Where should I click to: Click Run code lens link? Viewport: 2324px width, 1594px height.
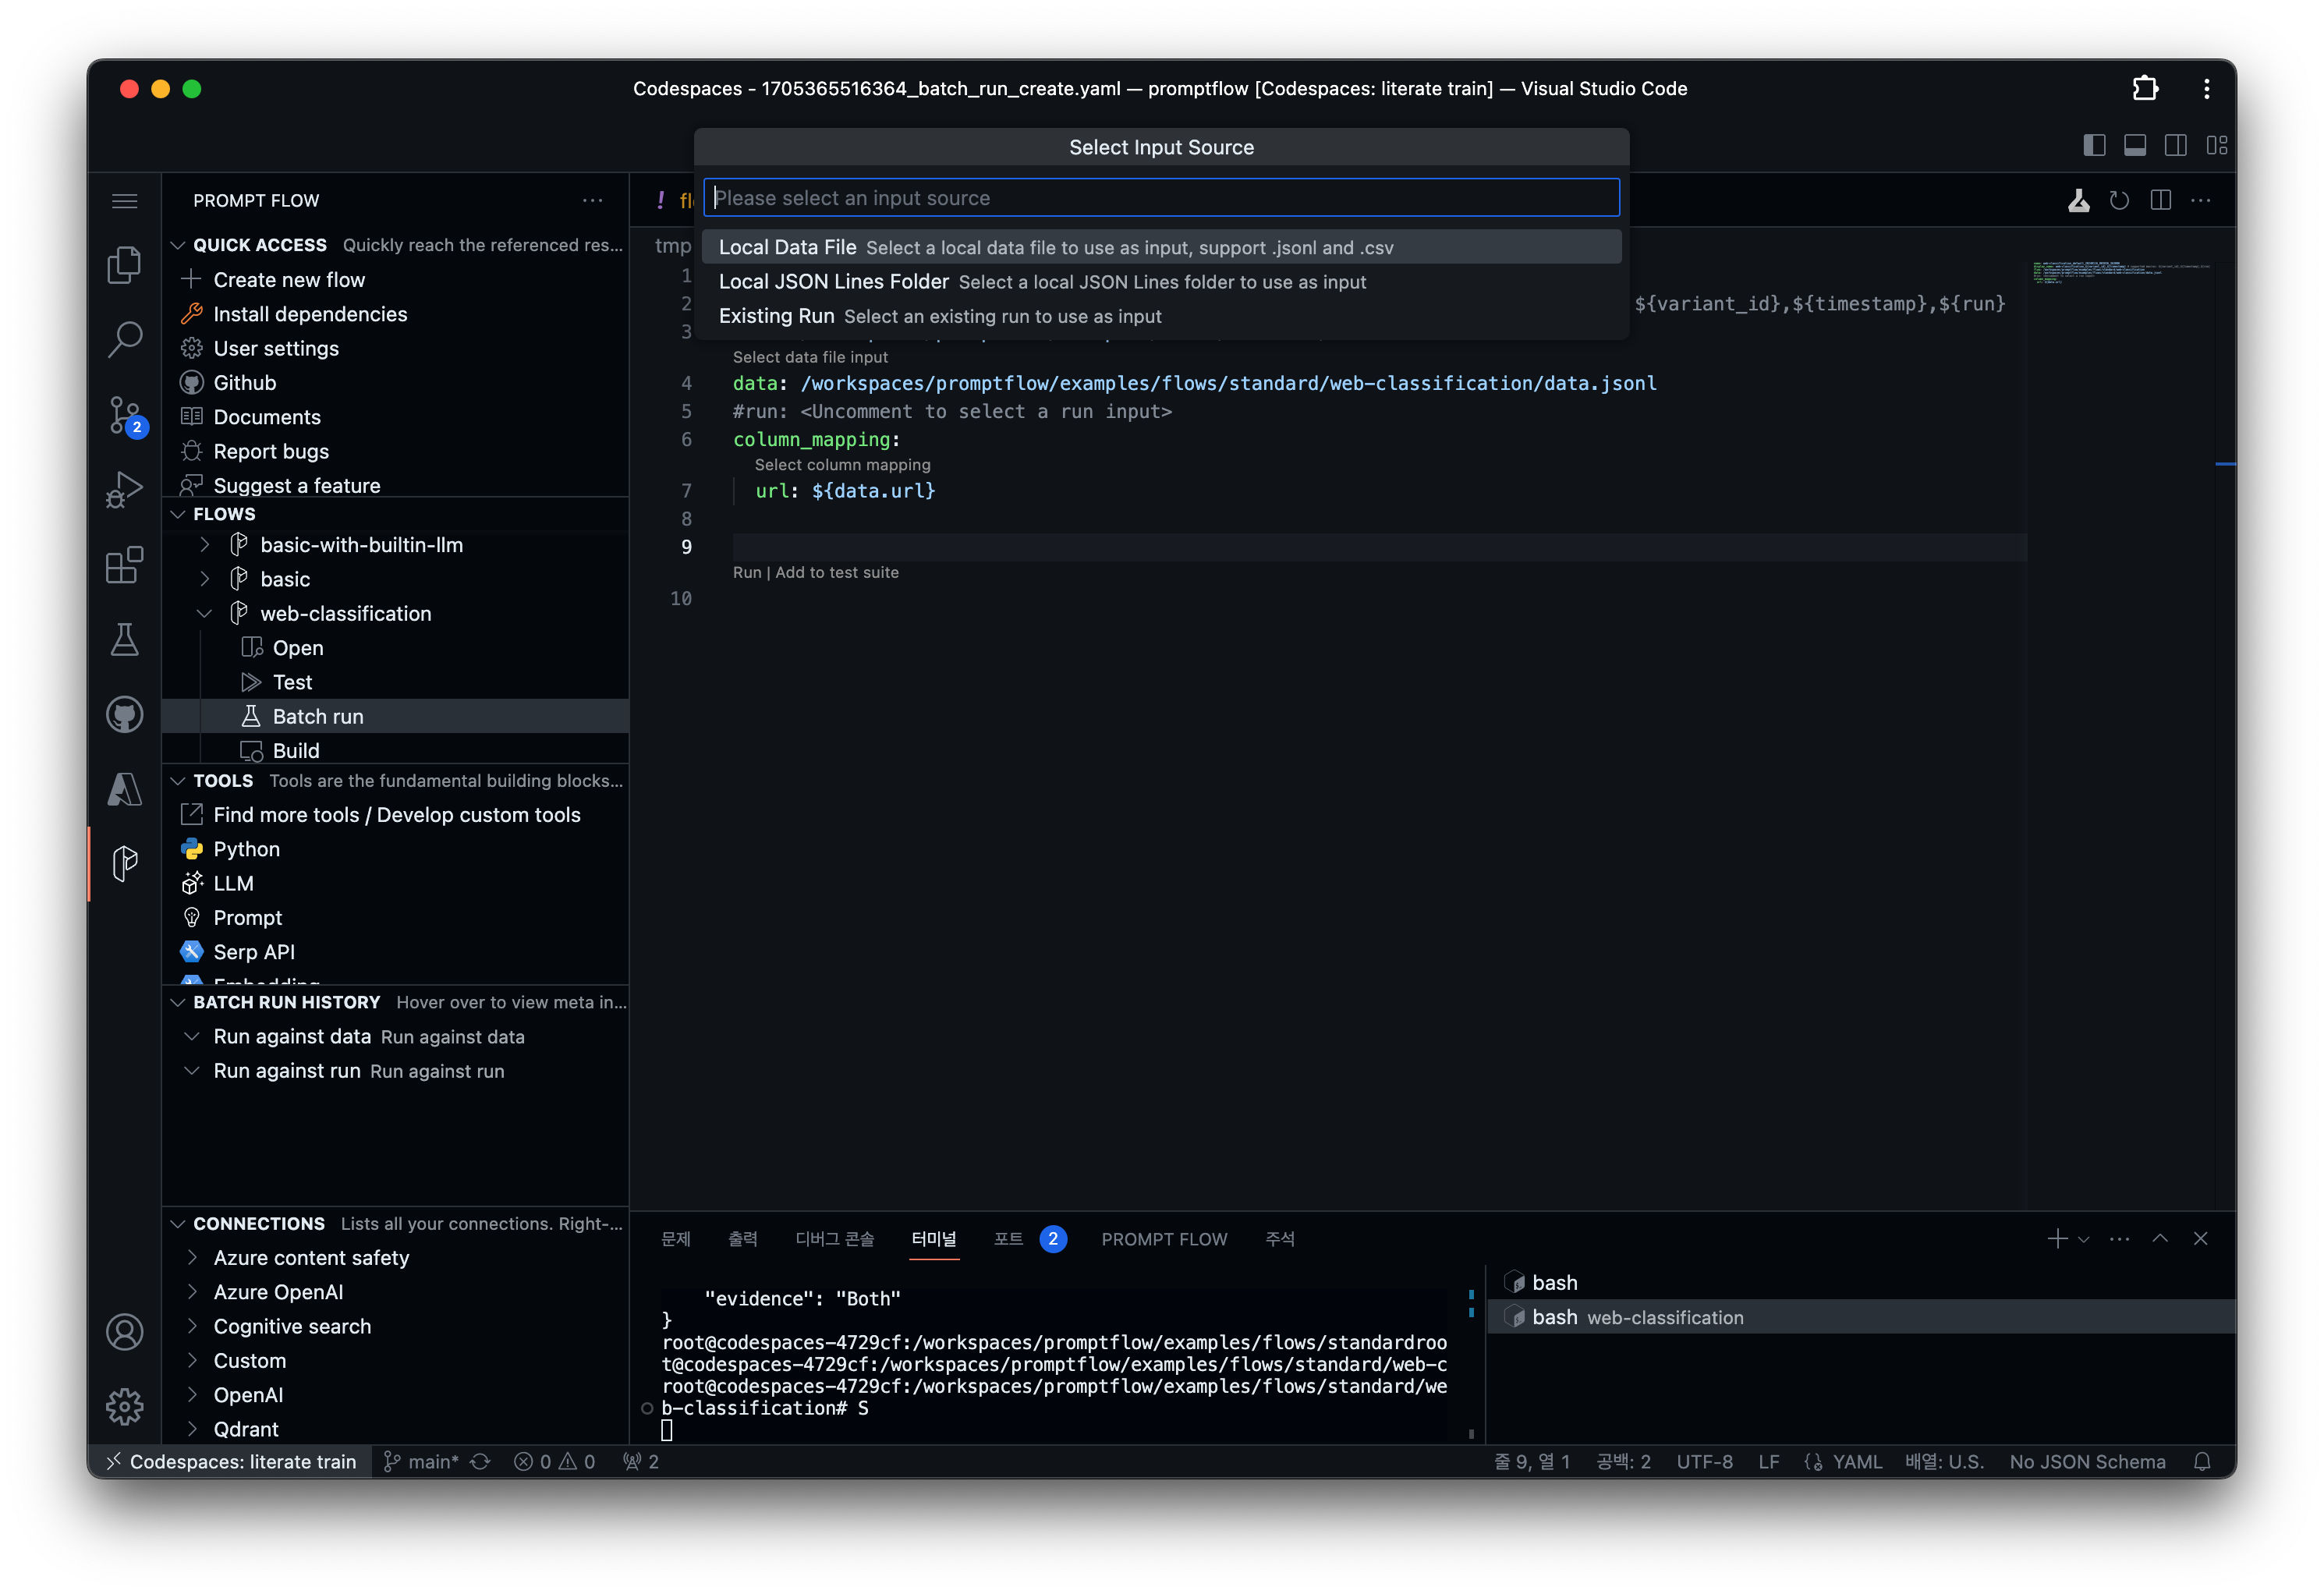click(747, 573)
